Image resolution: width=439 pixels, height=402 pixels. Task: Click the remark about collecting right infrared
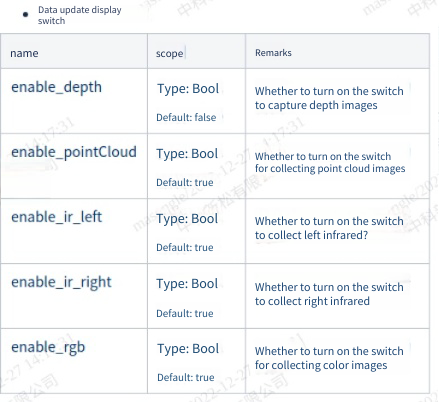(329, 294)
